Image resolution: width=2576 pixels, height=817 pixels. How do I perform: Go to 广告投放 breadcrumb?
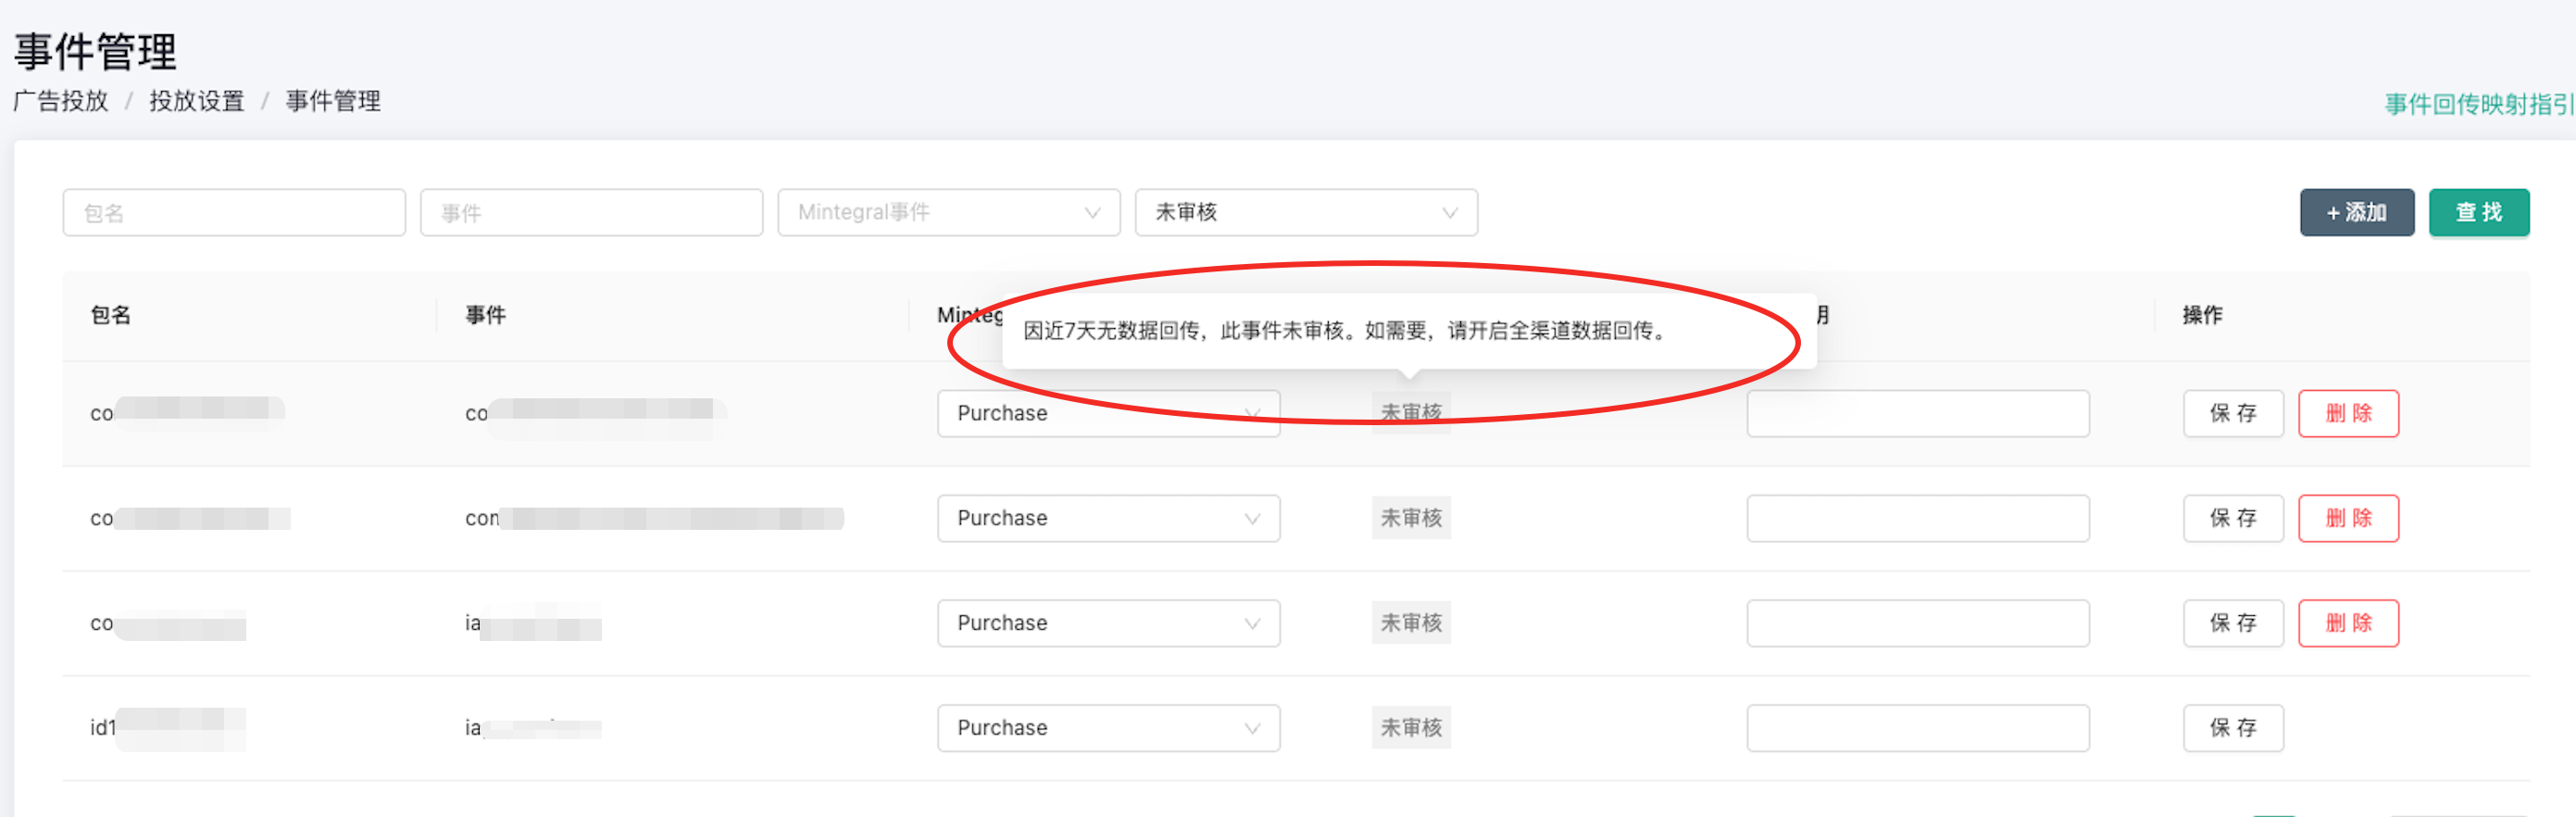click(61, 101)
